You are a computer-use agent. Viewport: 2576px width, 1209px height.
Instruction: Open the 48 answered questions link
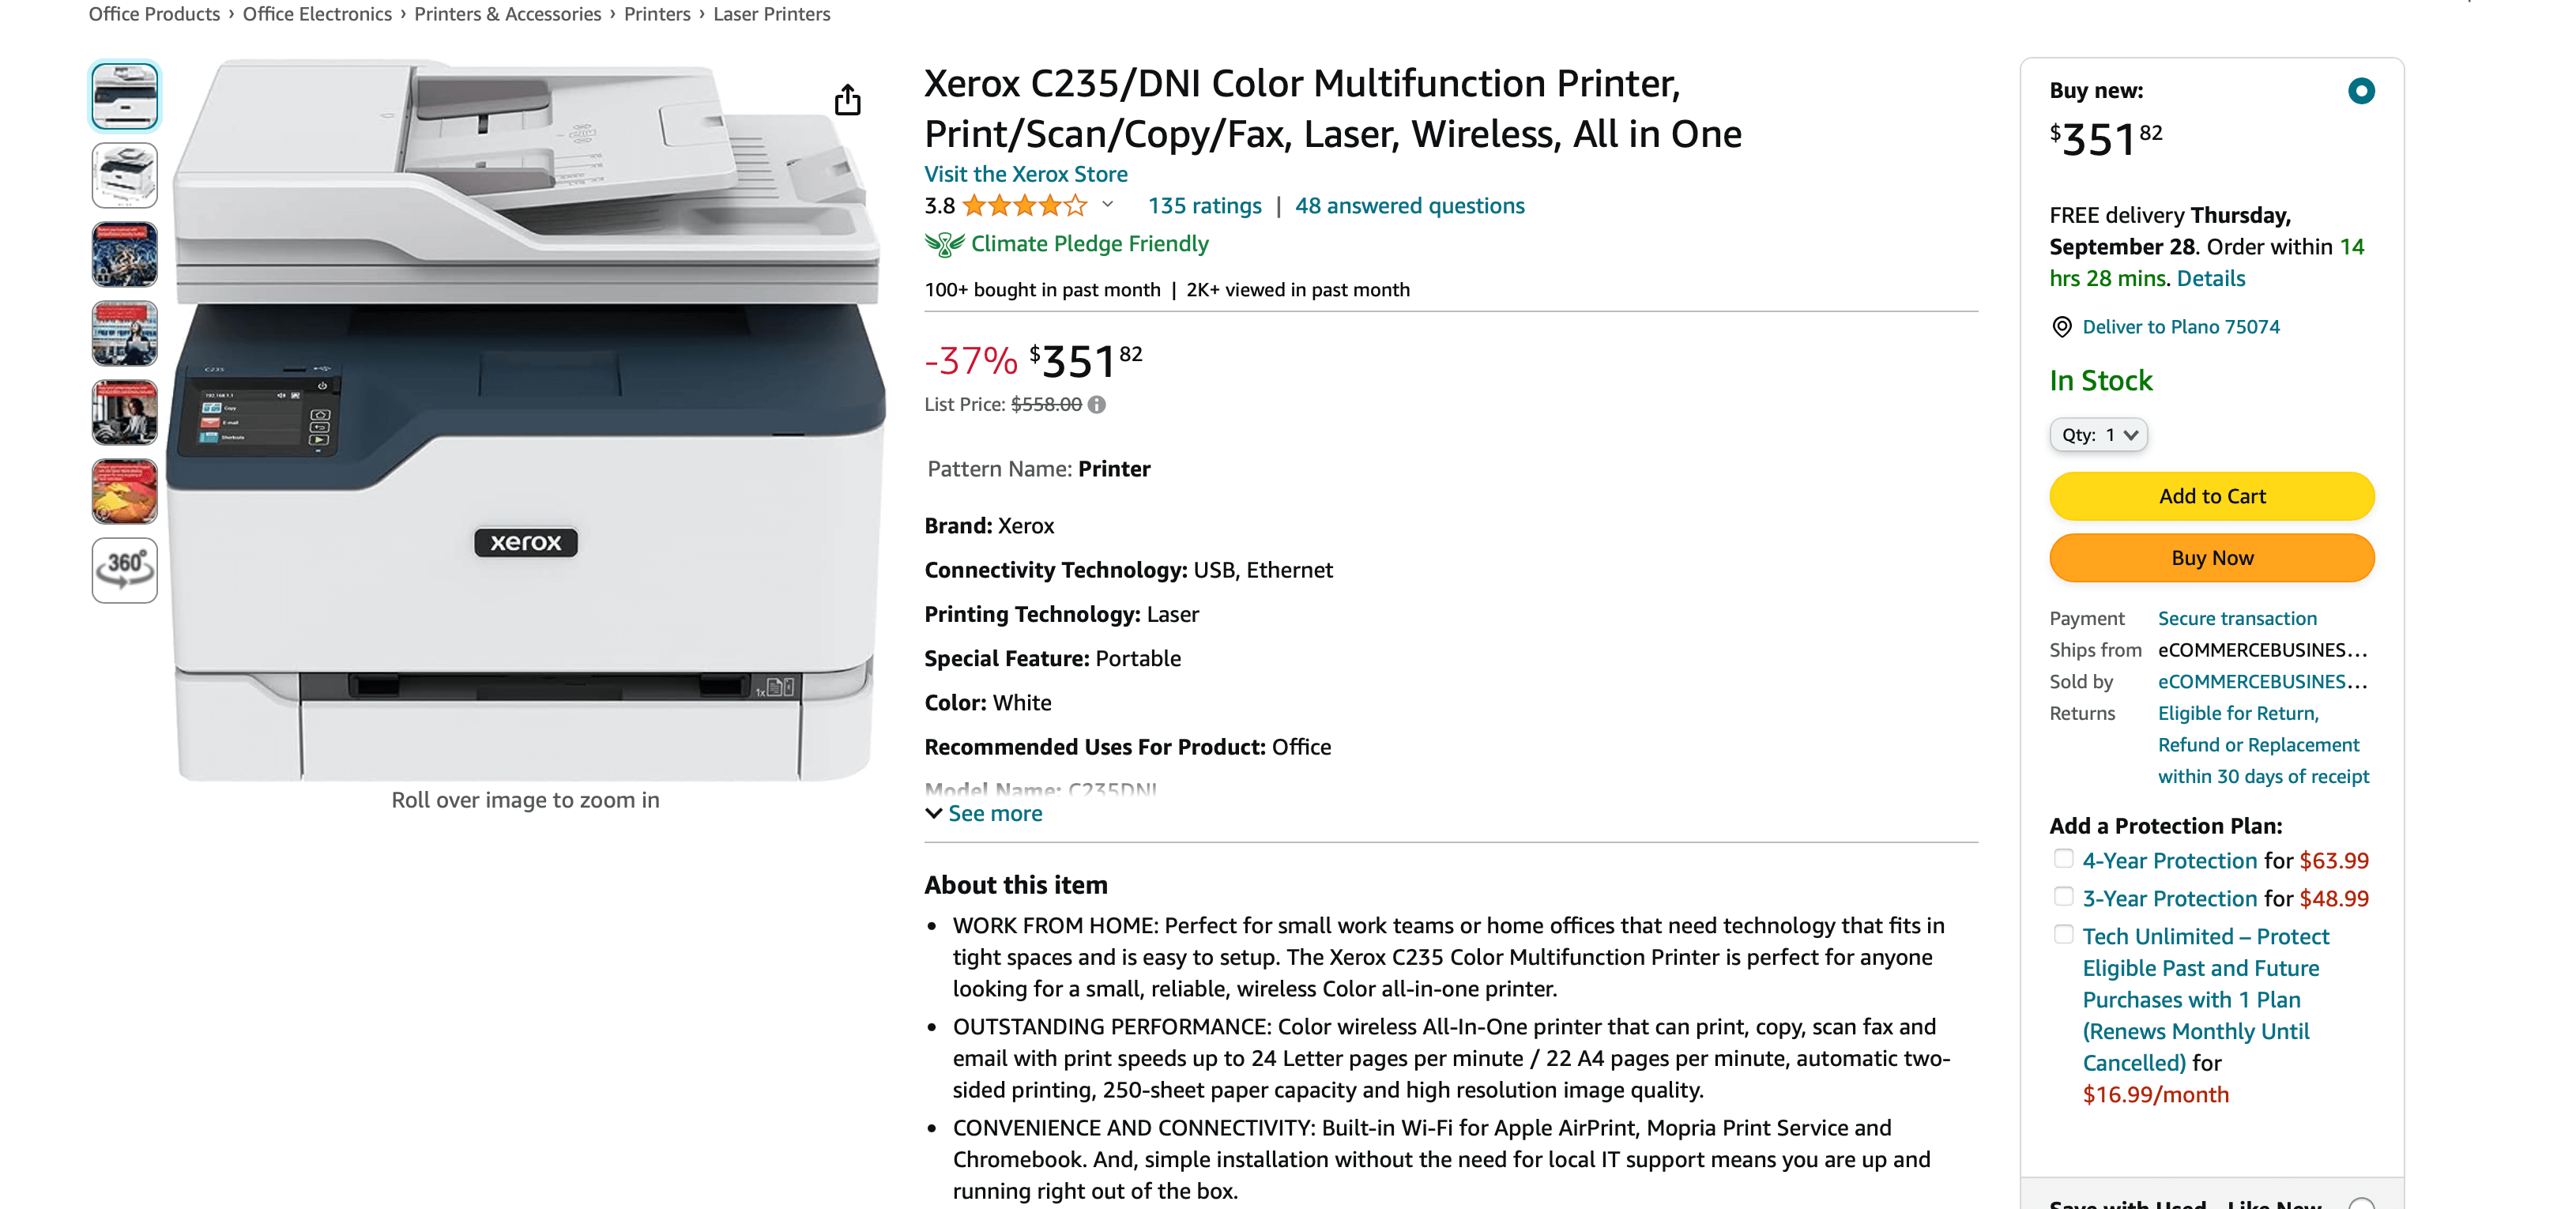[x=1409, y=206]
